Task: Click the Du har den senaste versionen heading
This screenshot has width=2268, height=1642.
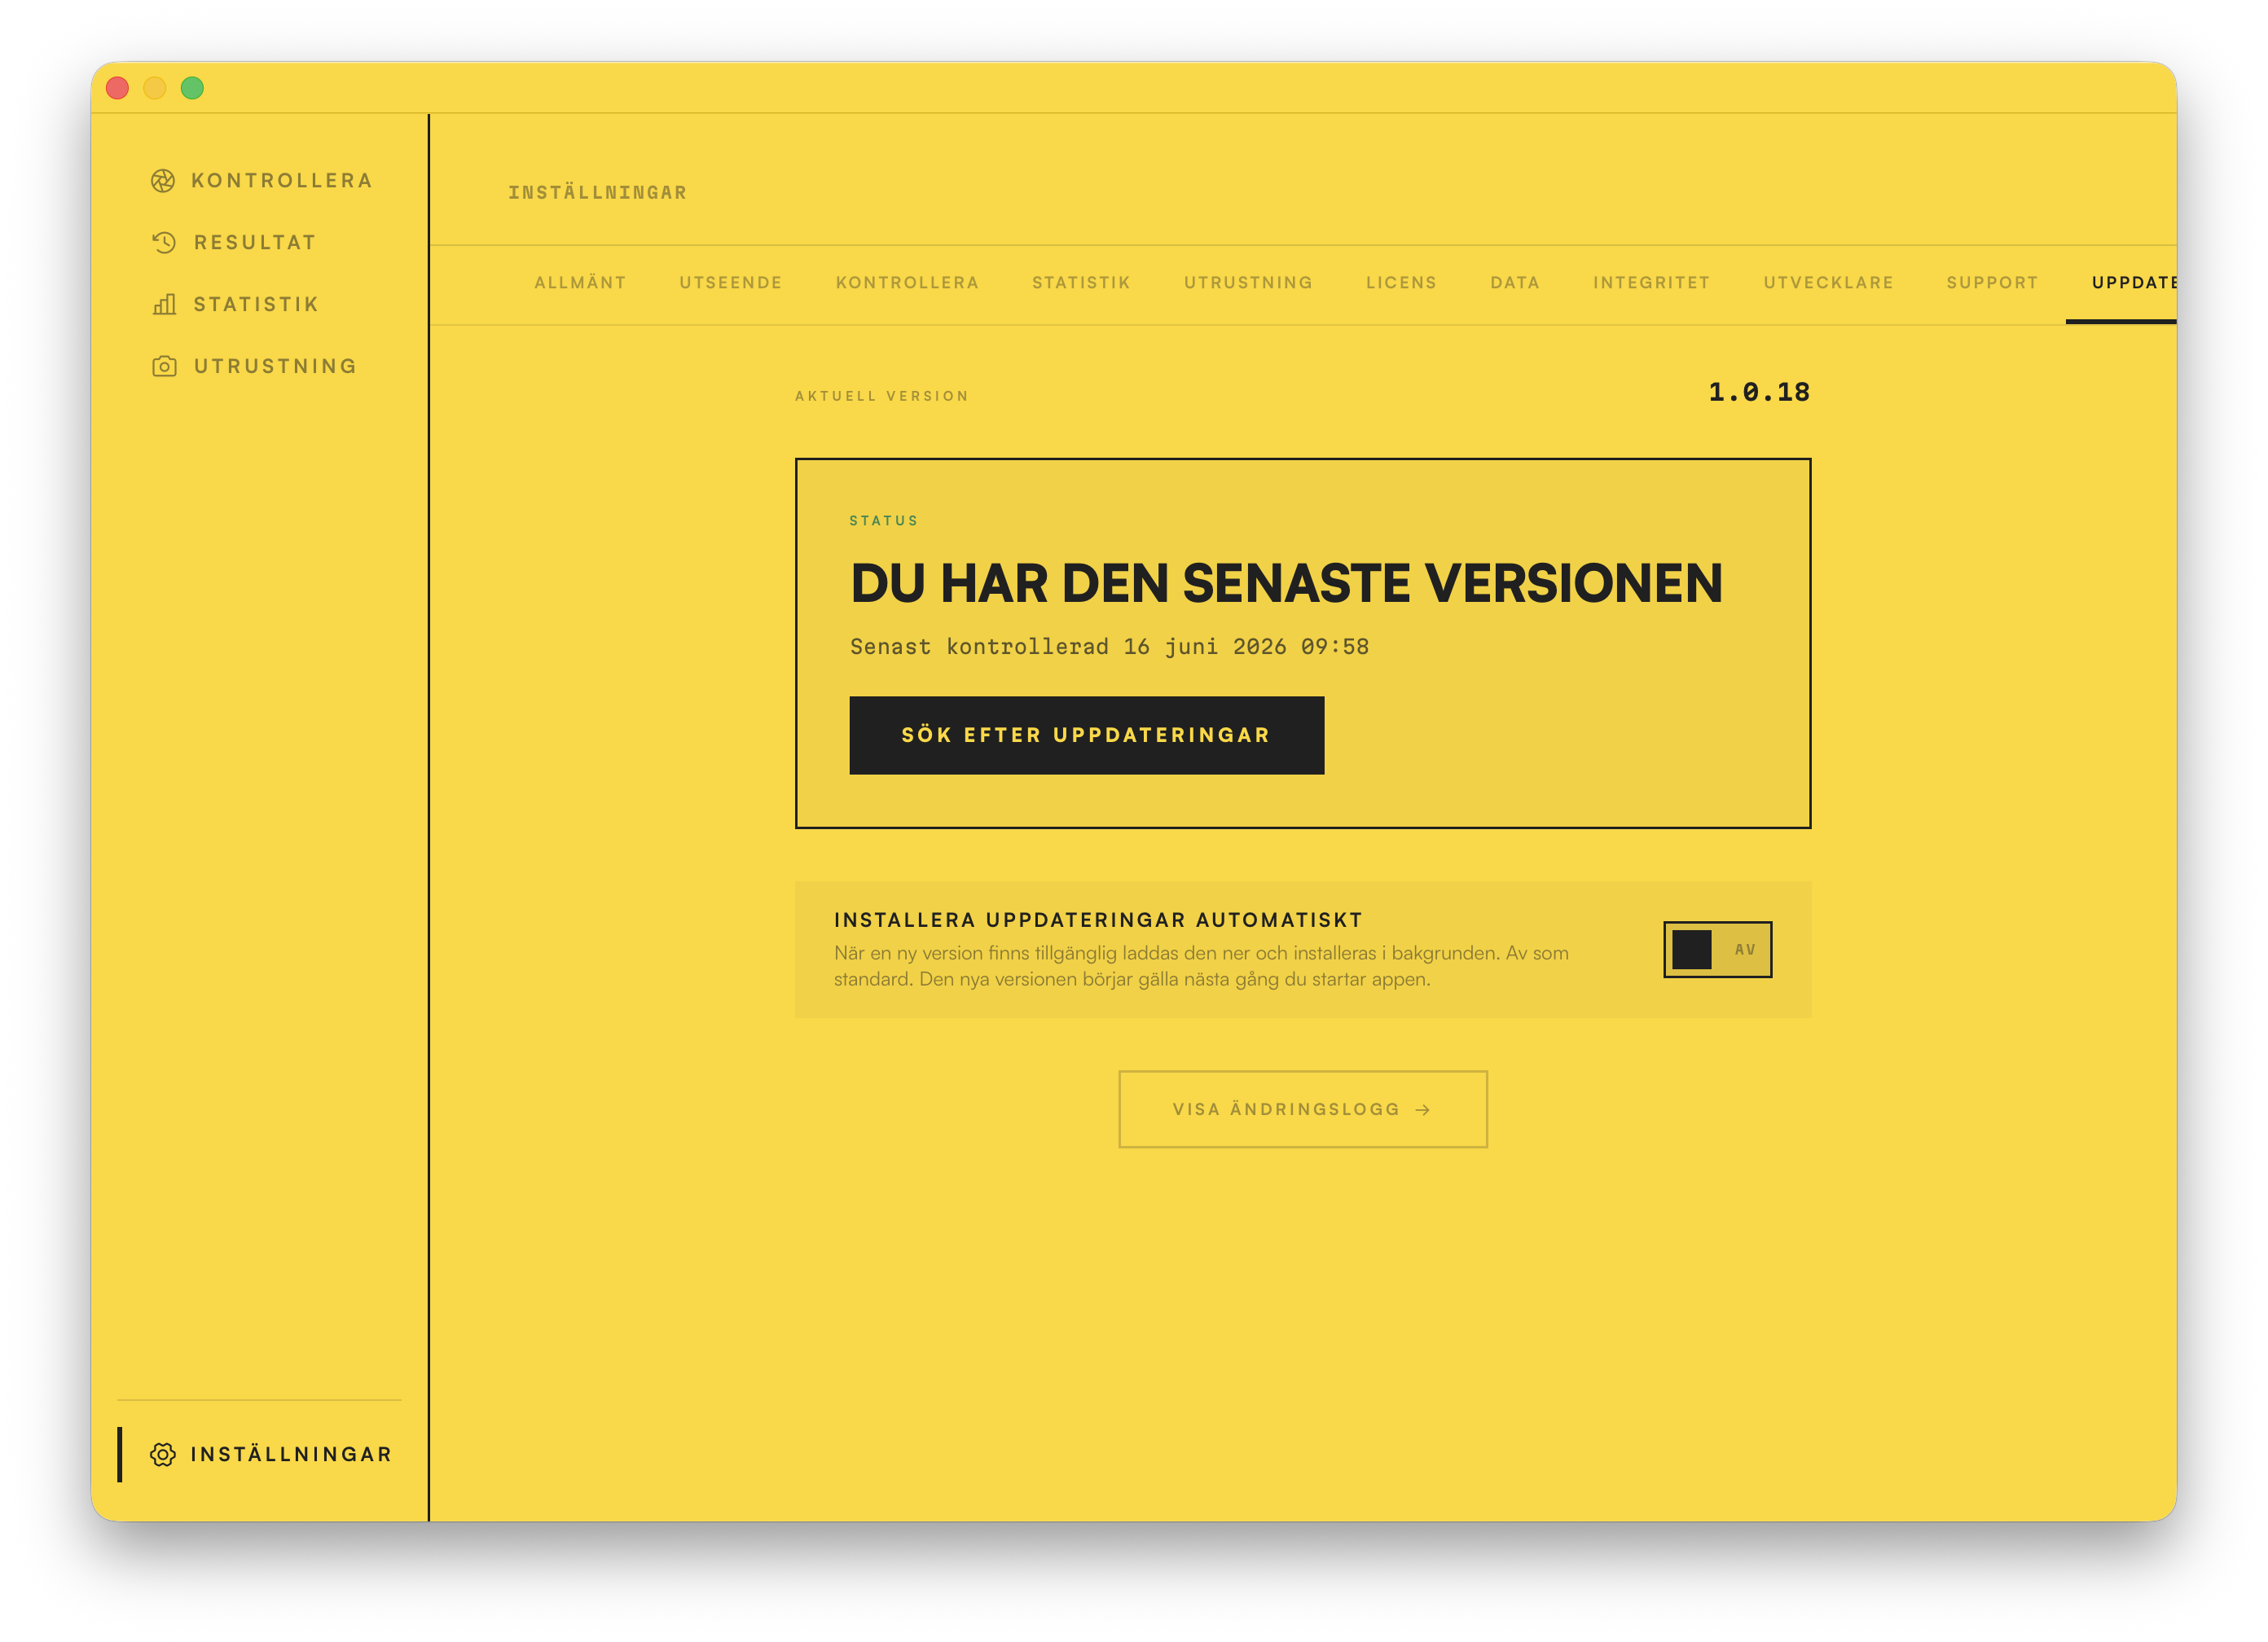Action: pos(1287,583)
